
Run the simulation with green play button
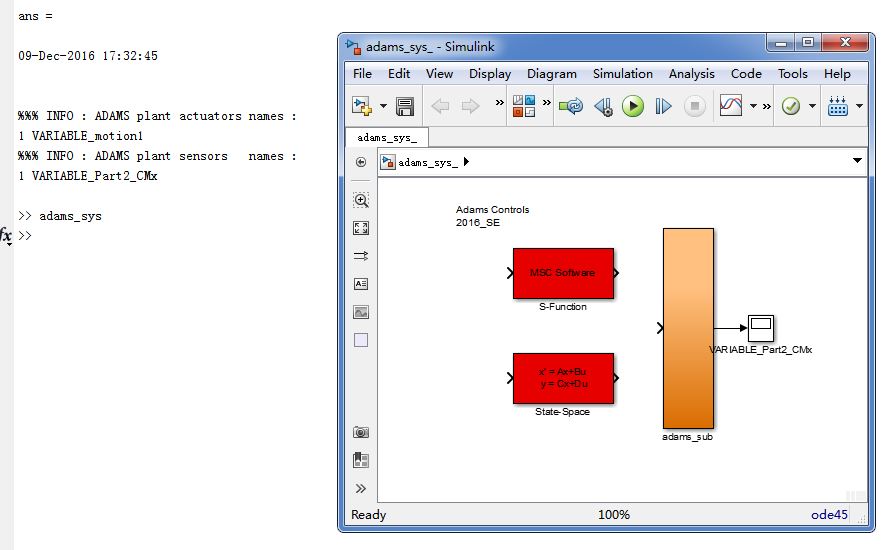tap(633, 106)
